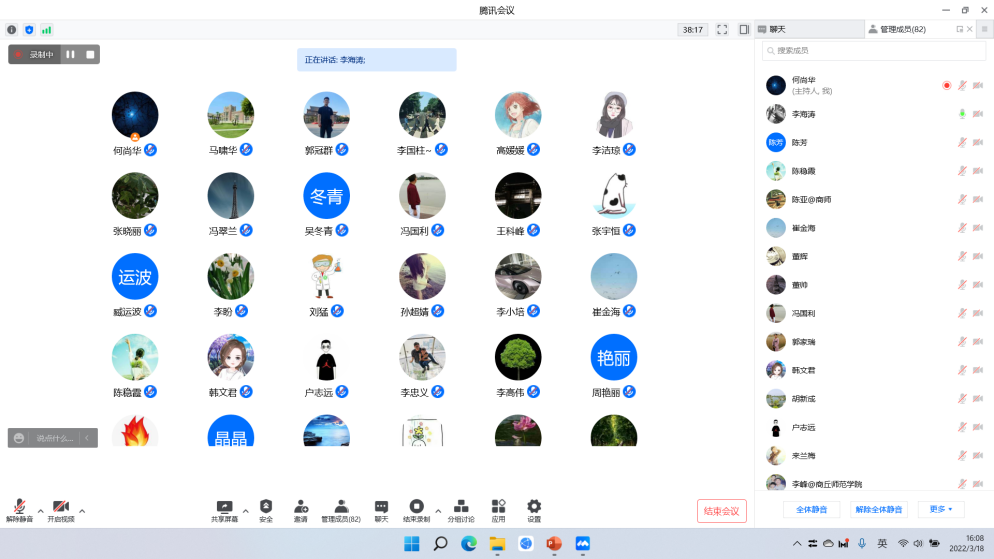
Task: Turn on camera with 开启视频
Action: tap(61, 510)
